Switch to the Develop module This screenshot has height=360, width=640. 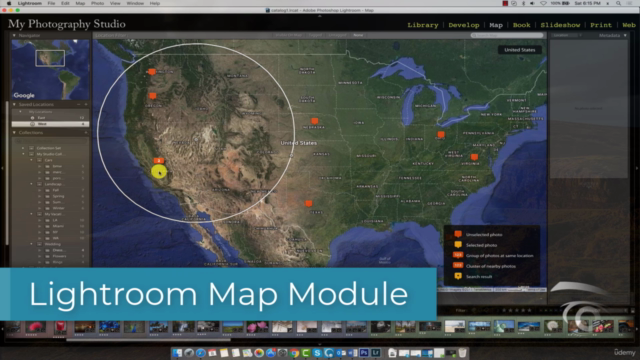click(x=464, y=25)
